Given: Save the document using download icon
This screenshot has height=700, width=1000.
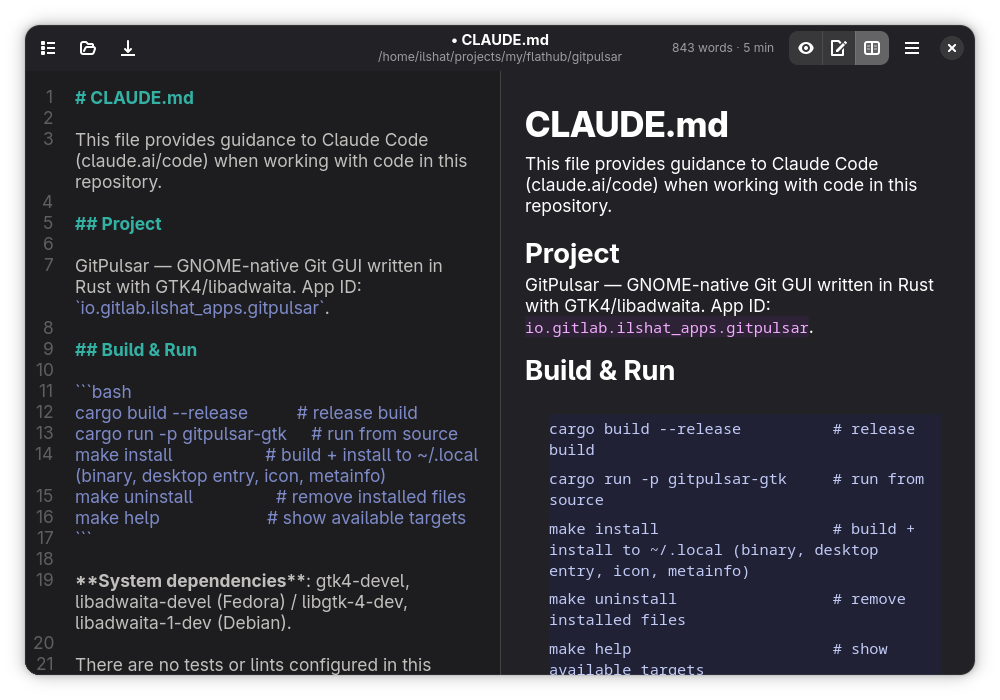Looking at the screenshot, I should [128, 48].
